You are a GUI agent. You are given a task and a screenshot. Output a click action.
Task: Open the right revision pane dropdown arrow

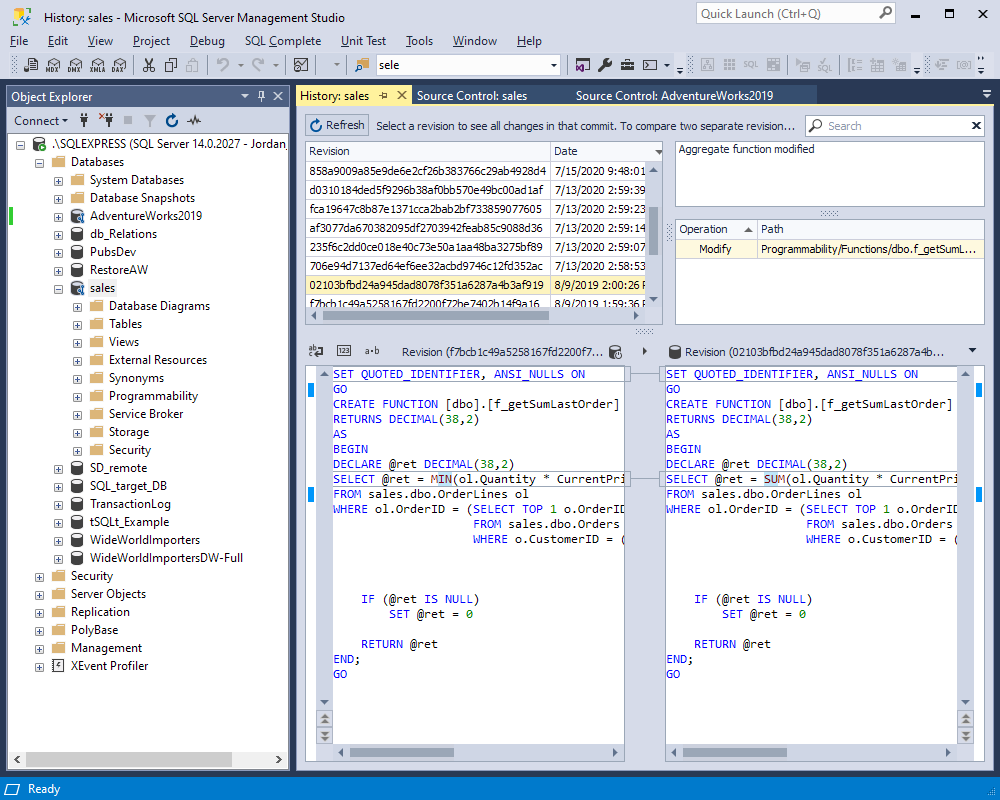click(x=973, y=350)
